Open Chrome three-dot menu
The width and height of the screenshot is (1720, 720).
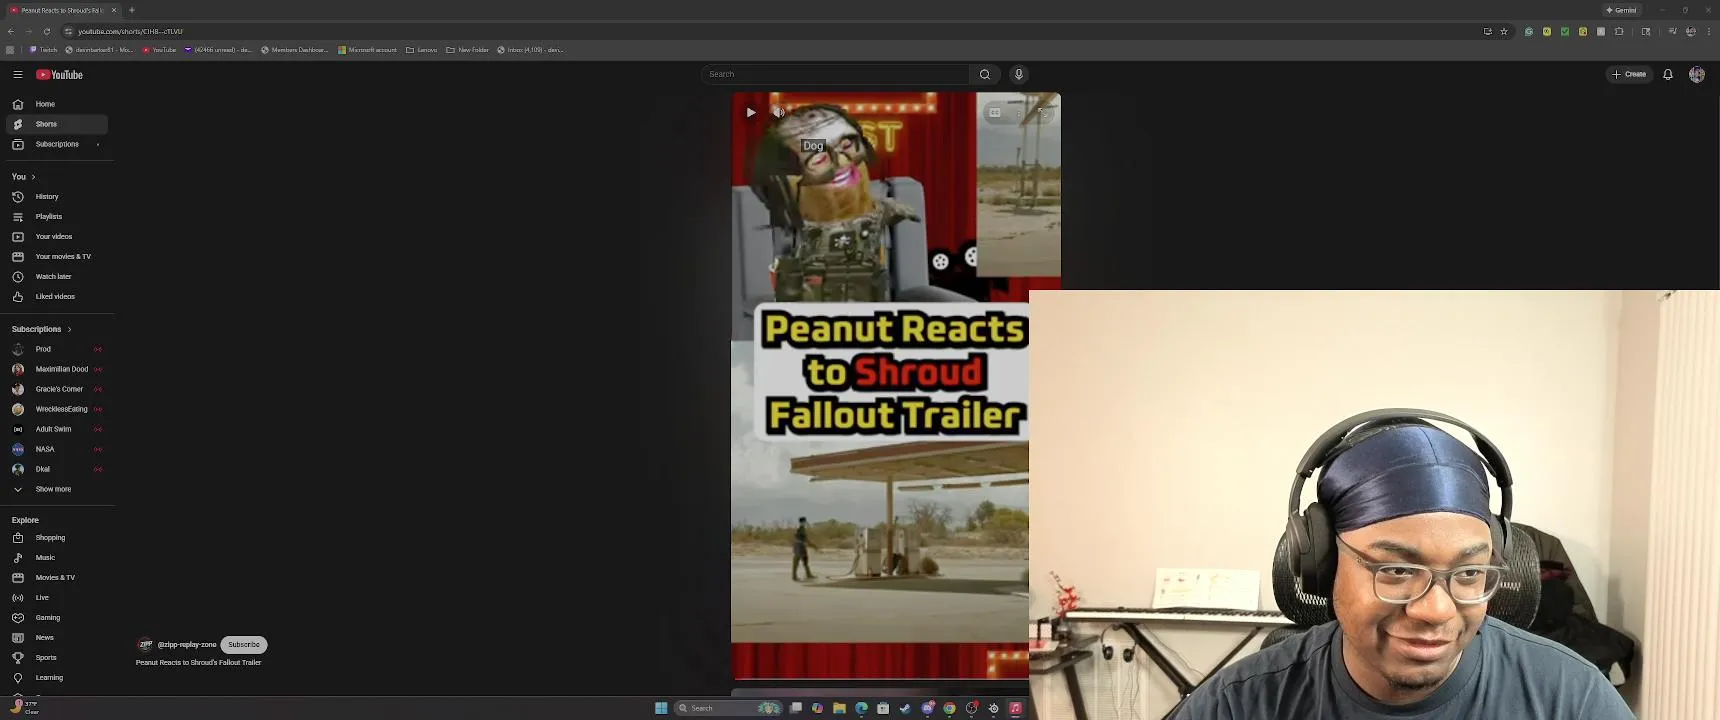pos(1708,31)
